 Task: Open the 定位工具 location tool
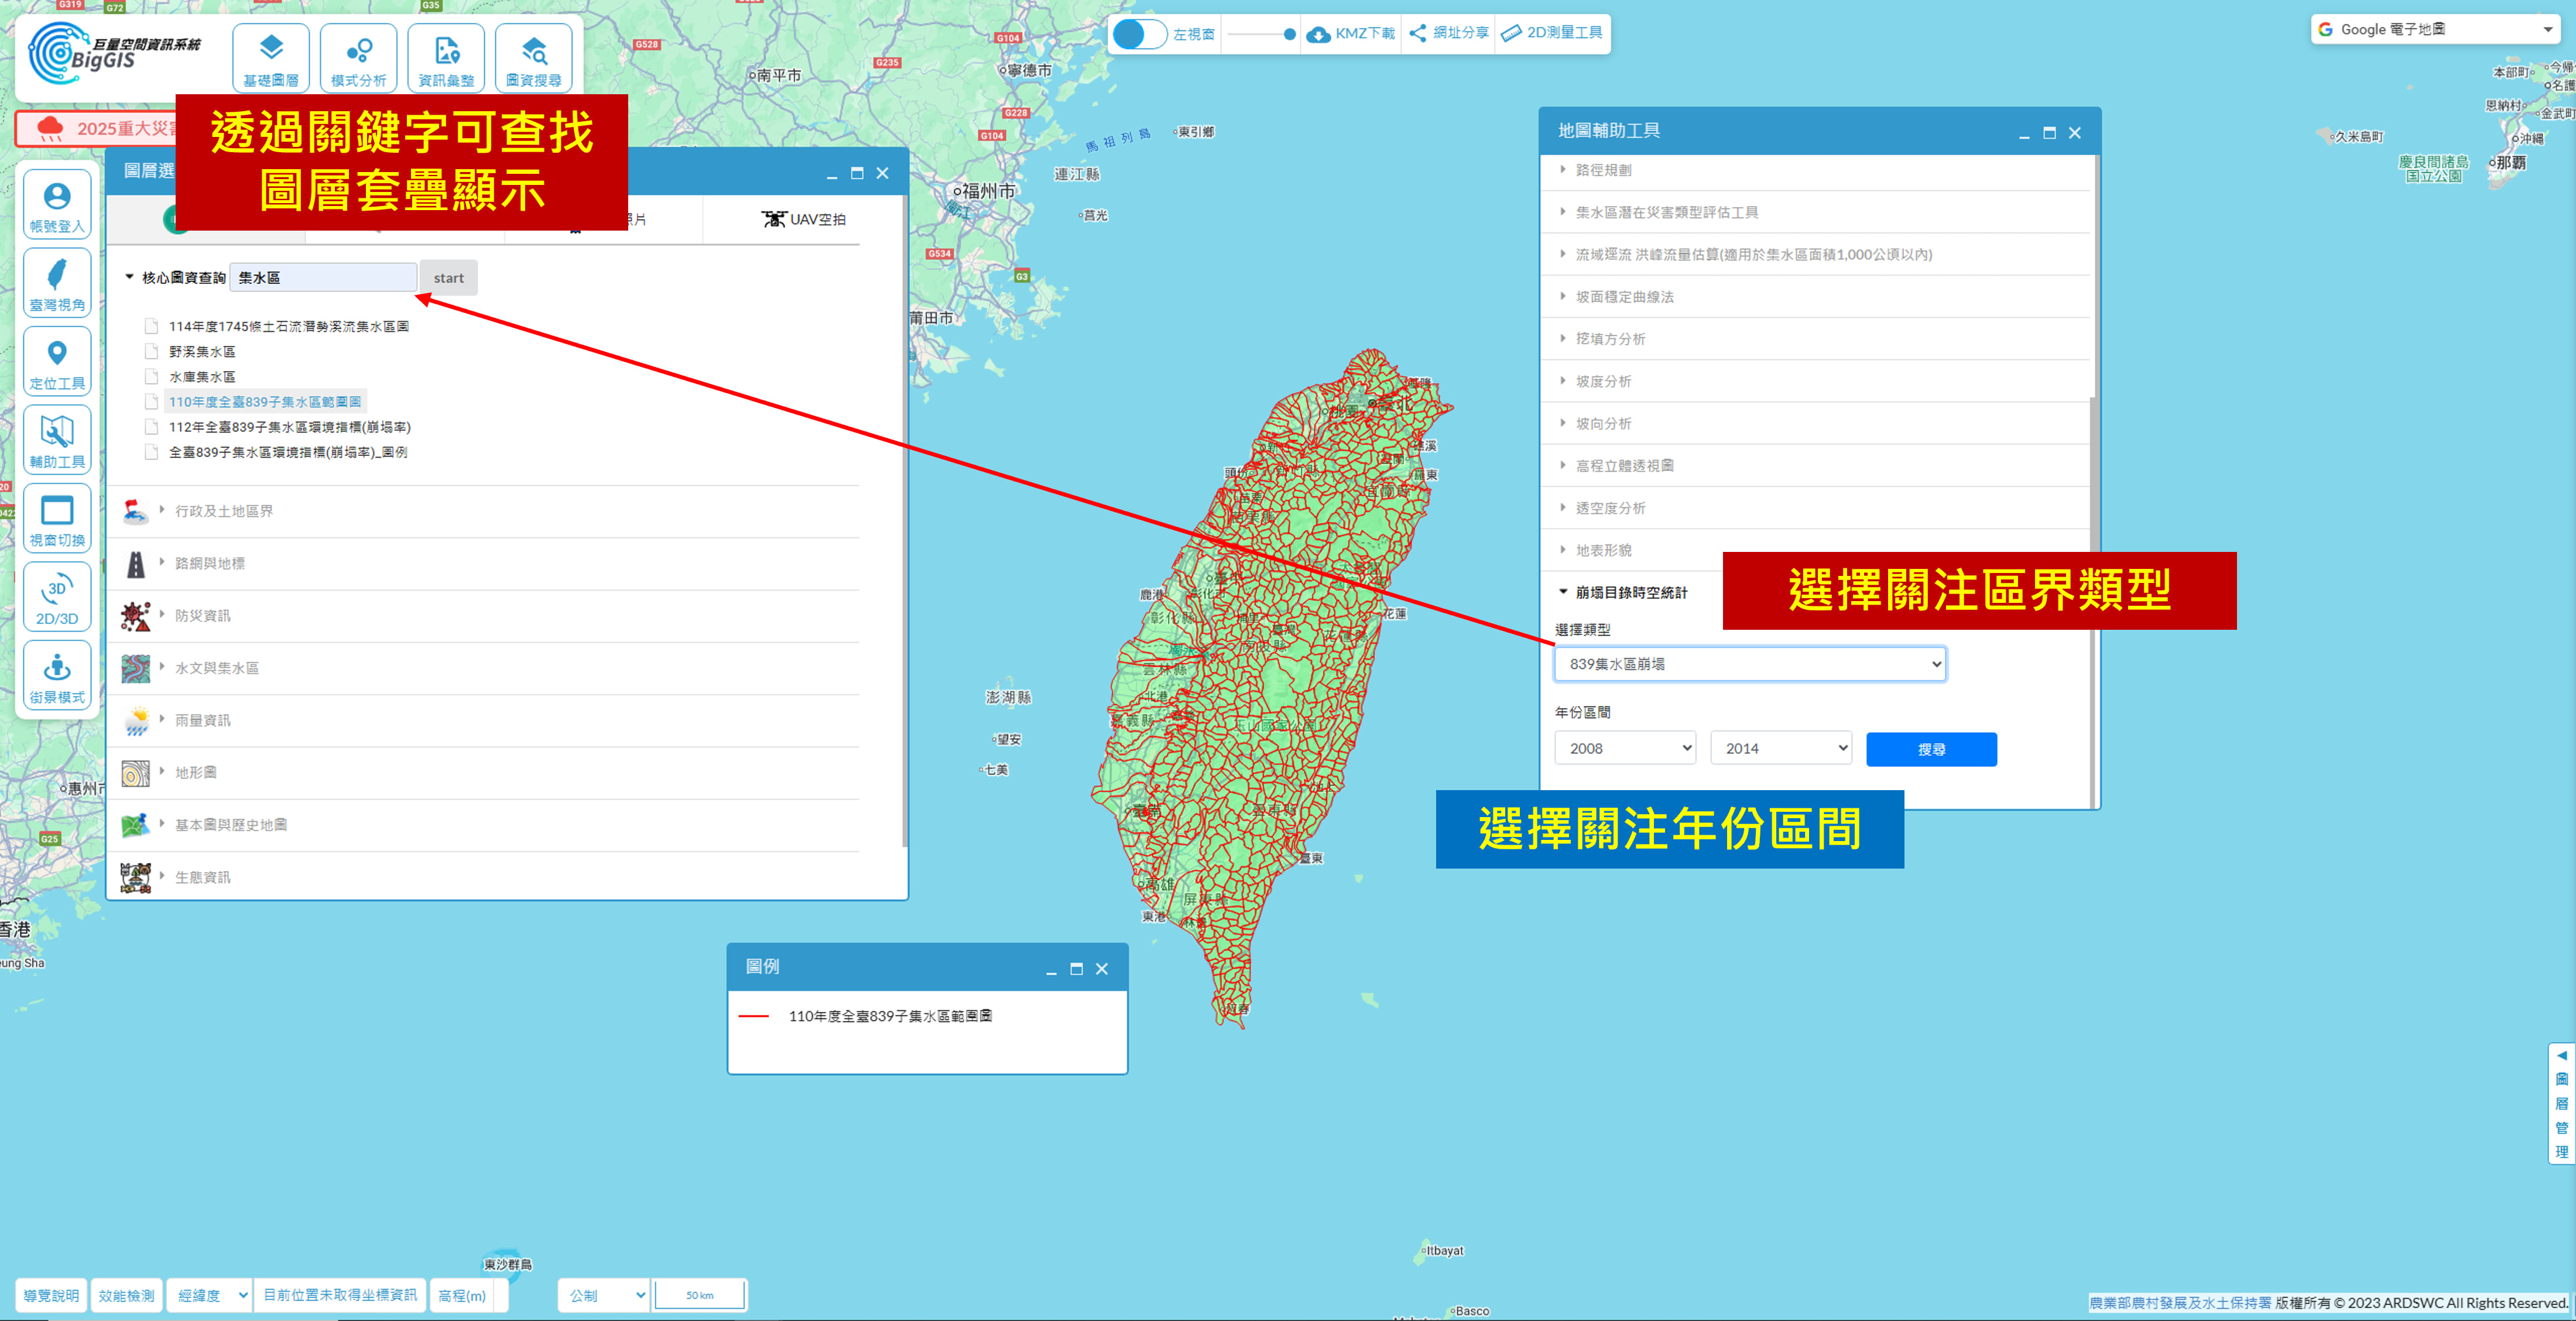[57, 362]
